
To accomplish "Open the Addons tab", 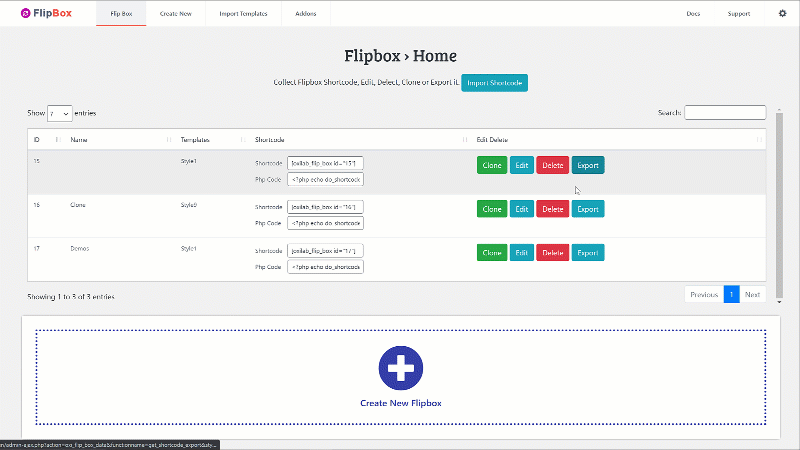I will point(306,14).
